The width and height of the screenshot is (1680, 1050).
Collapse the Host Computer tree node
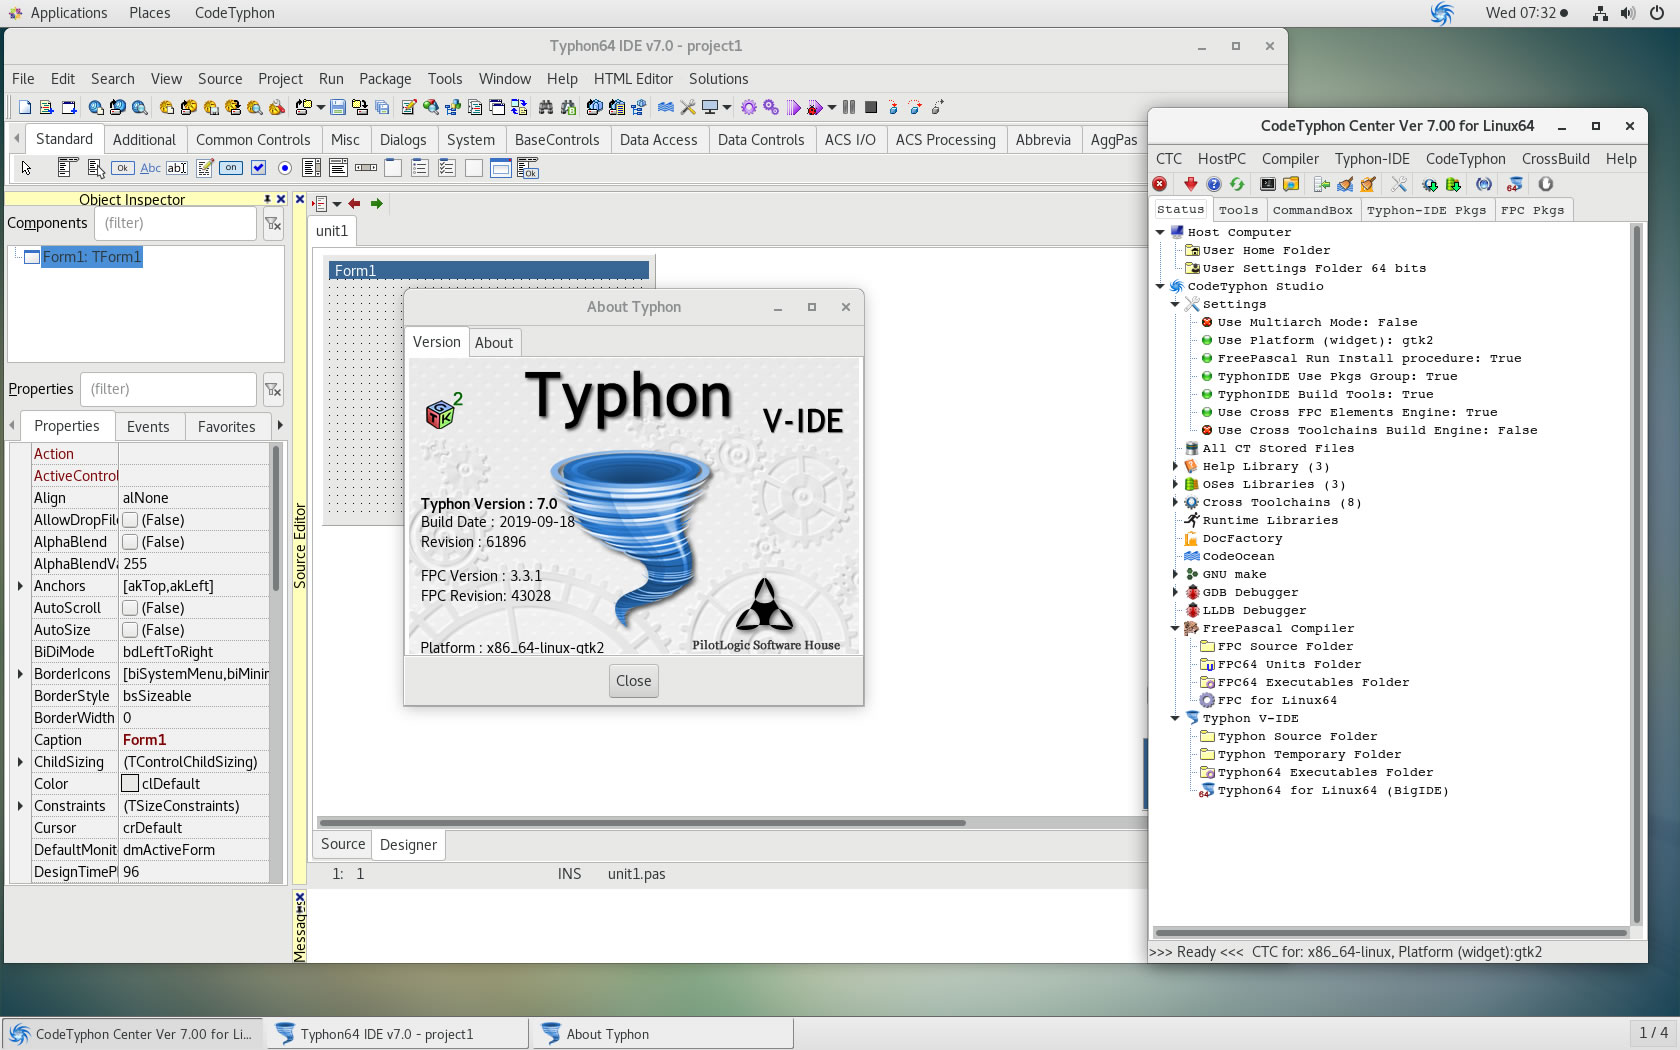[1161, 232]
